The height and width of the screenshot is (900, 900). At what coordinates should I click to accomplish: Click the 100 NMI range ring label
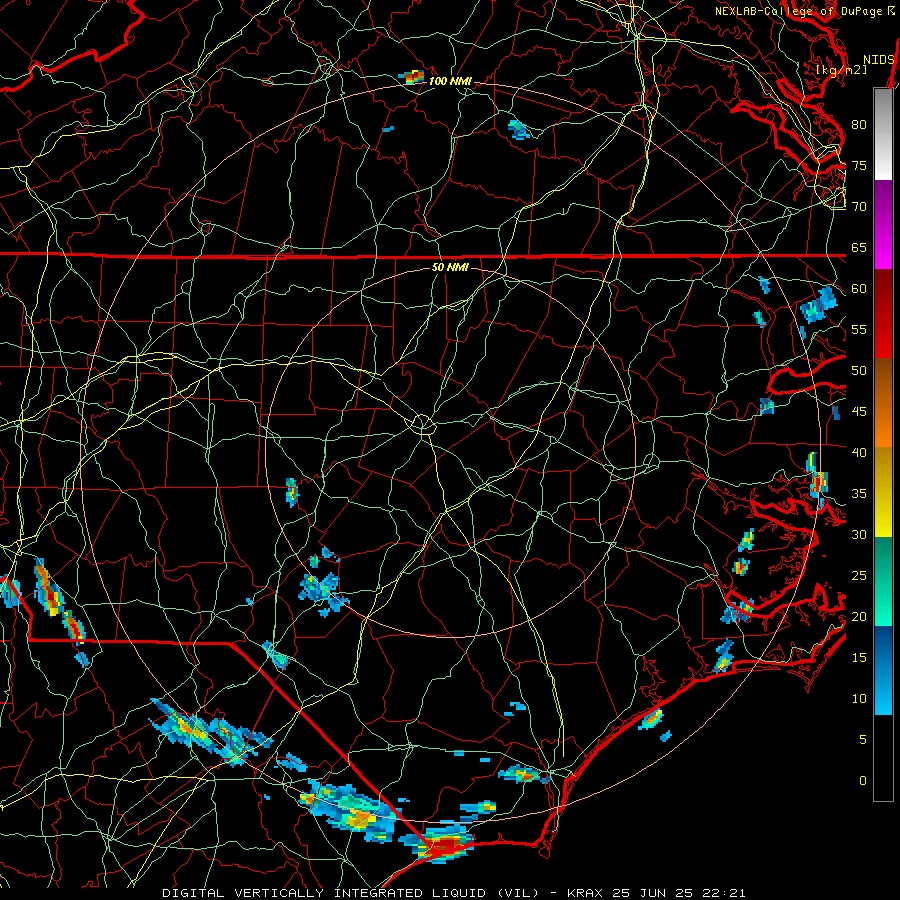[449, 81]
